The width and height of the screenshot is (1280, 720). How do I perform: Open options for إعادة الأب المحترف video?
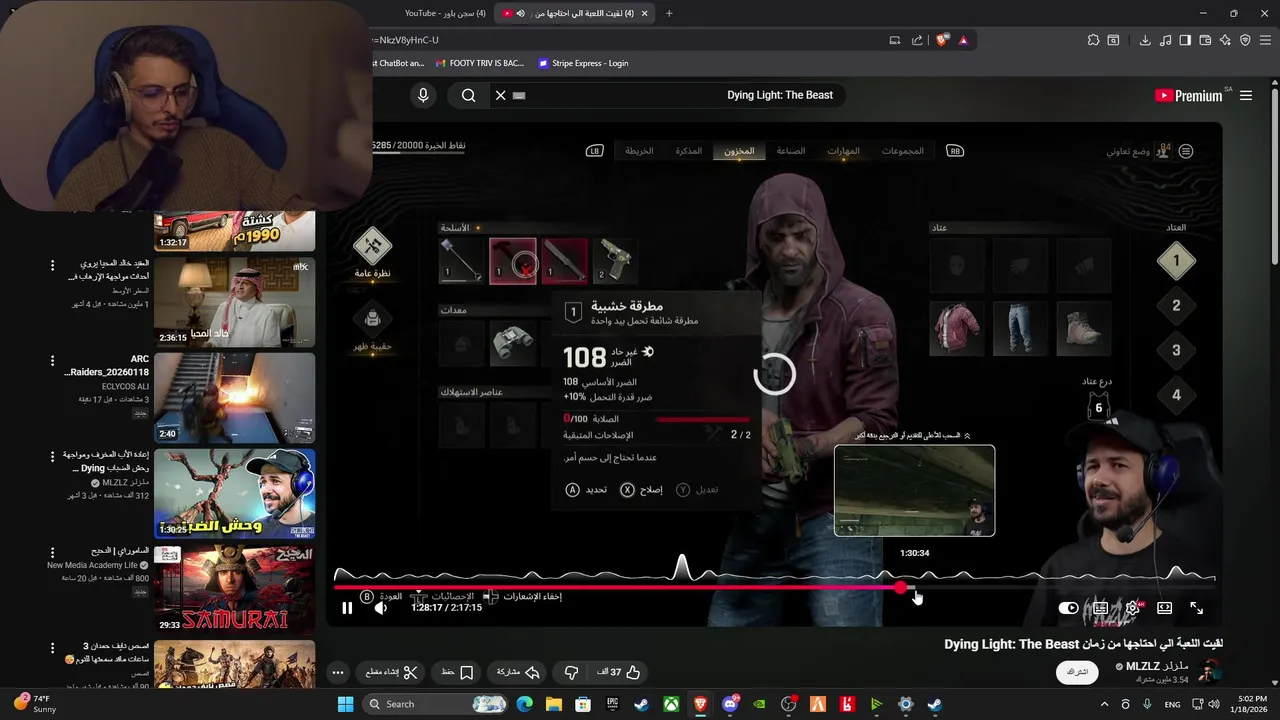point(52,456)
